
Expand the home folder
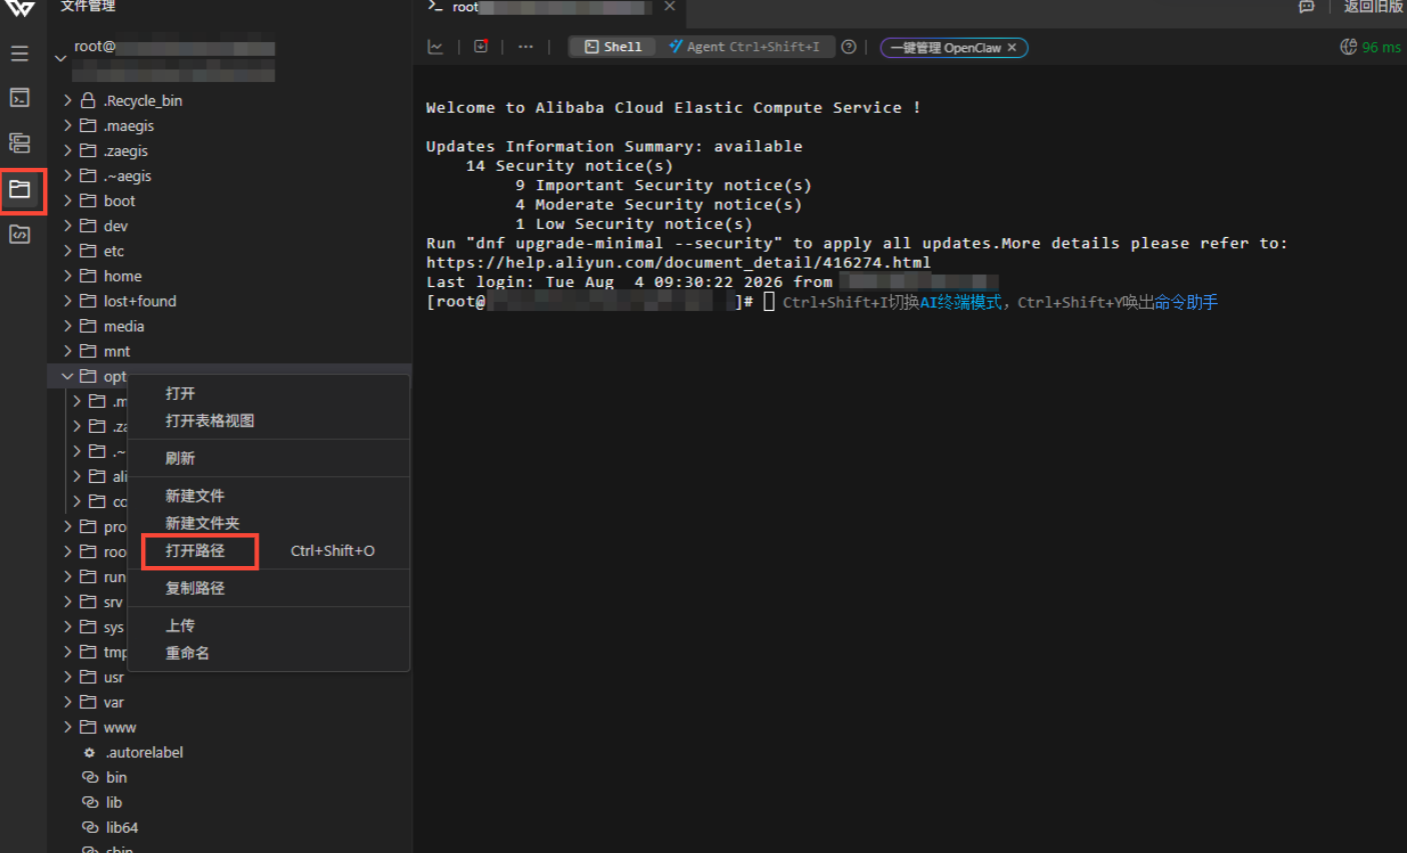pos(68,275)
